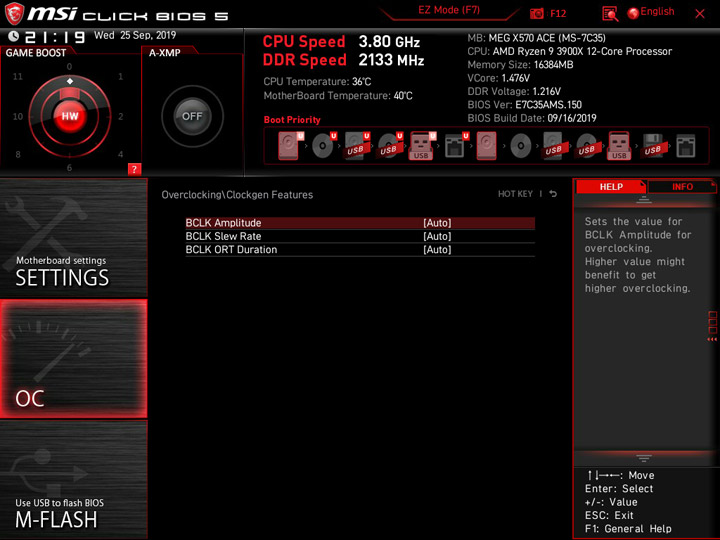Click the A-XMP header label

pos(164,53)
